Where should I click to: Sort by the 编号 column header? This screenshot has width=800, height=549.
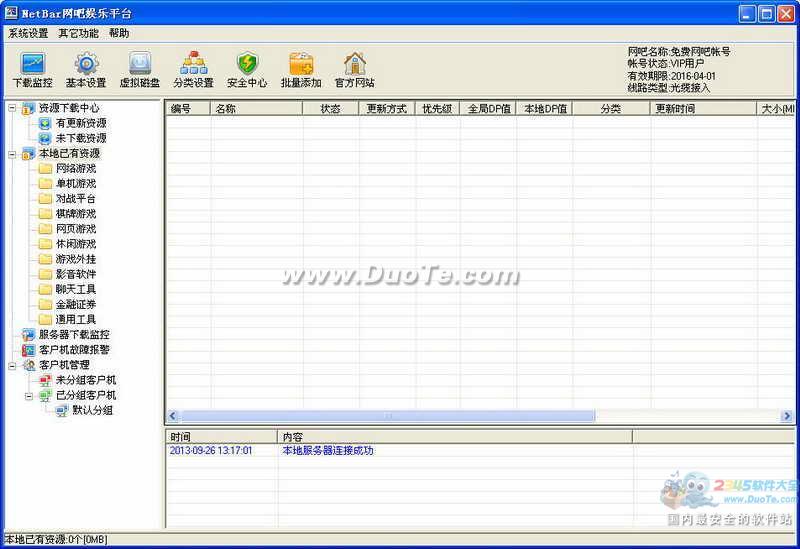188,108
